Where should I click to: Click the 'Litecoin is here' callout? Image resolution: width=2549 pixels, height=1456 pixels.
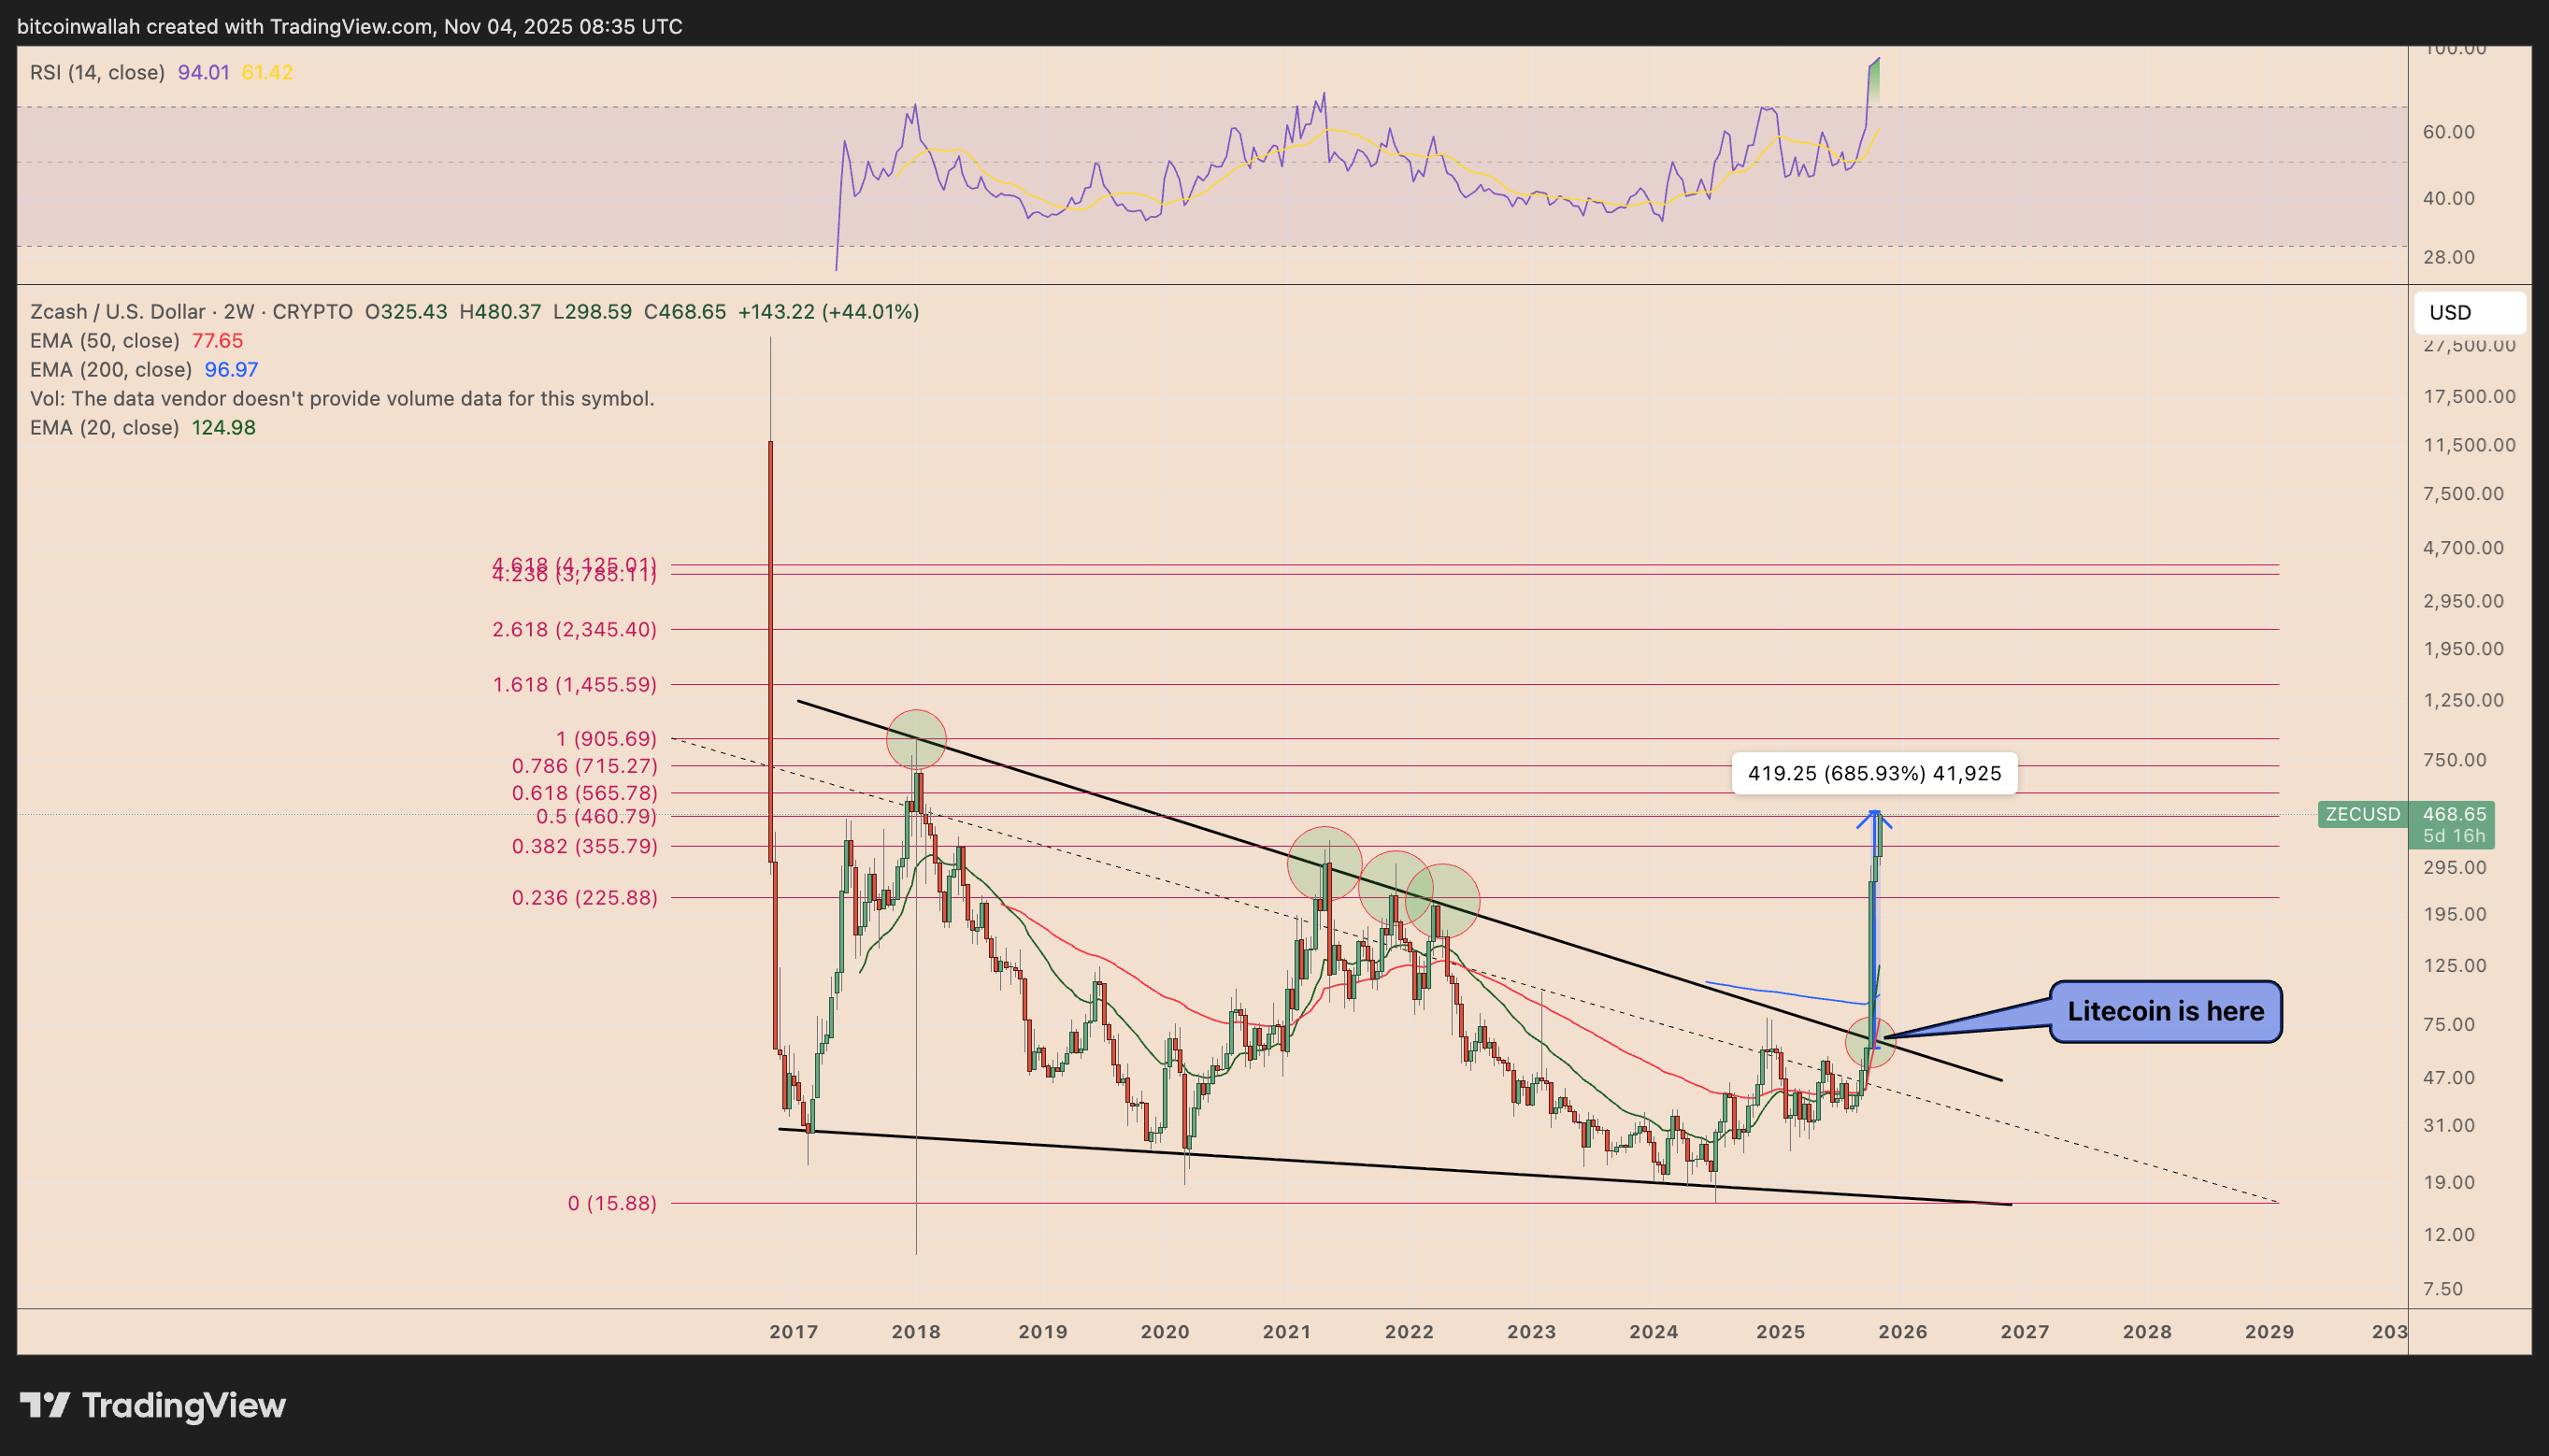coord(2165,1011)
